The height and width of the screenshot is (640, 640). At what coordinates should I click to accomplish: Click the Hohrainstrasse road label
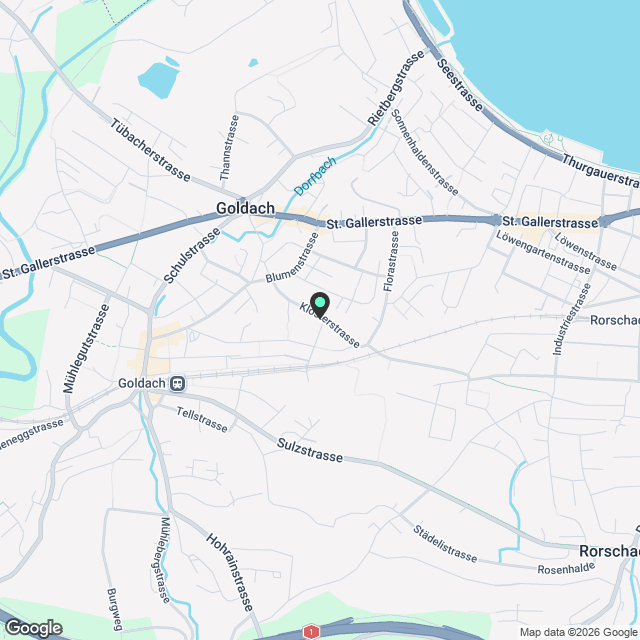coord(230,572)
